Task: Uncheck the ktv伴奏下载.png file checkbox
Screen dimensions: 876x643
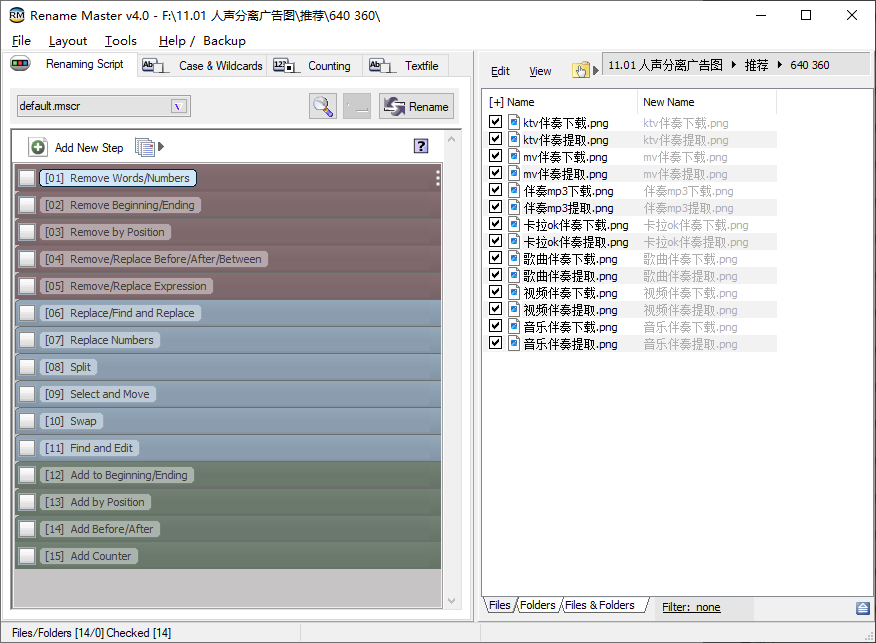Action: tap(496, 123)
